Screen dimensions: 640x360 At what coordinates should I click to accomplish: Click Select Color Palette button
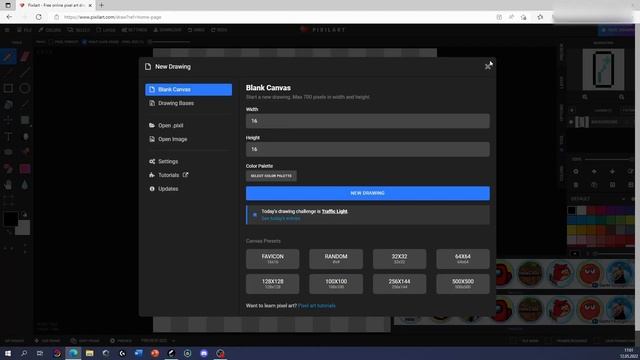pyautogui.click(x=271, y=176)
